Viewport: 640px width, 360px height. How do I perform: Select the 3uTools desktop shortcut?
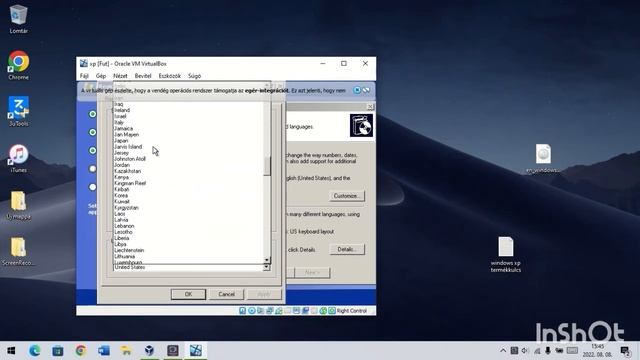(x=18, y=111)
